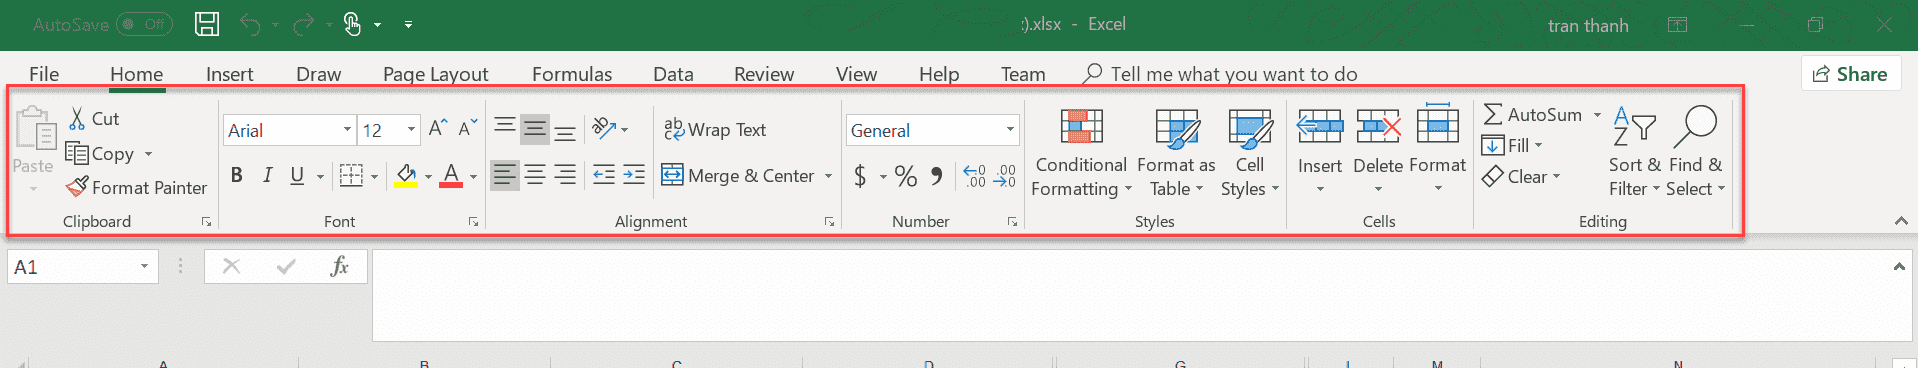Open Customize Quick Access Toolbar dropdown
The height and width of the screenshot is (368, 1918).
[x=408, y=24]
